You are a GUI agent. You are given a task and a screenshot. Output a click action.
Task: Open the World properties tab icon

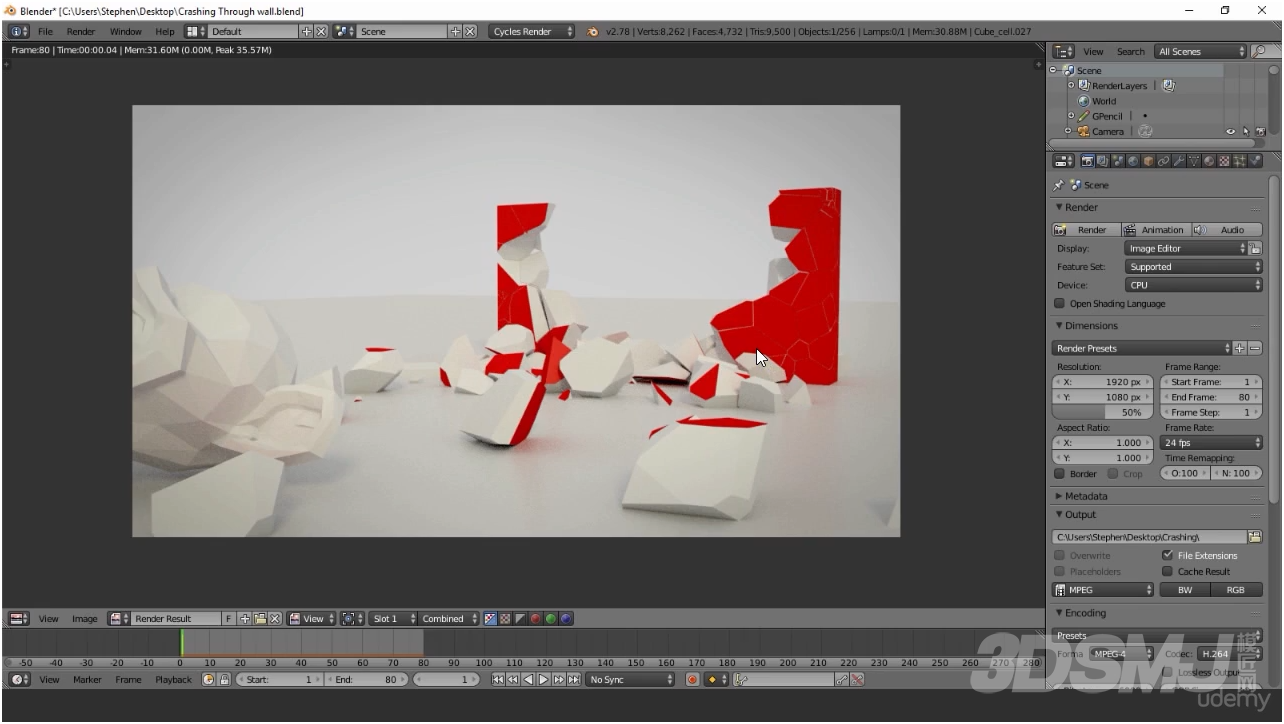pos(1132,161)
